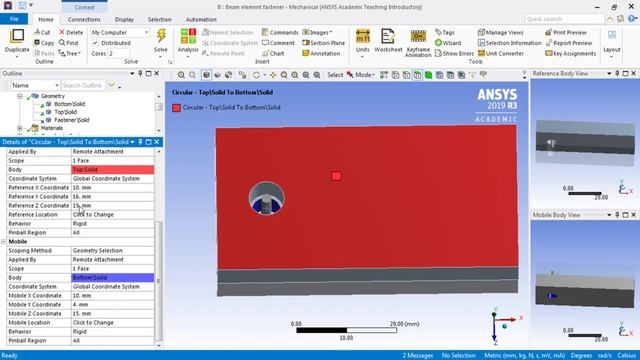Open the Worksheet view

pyautogui.click(x=388, y=36)
